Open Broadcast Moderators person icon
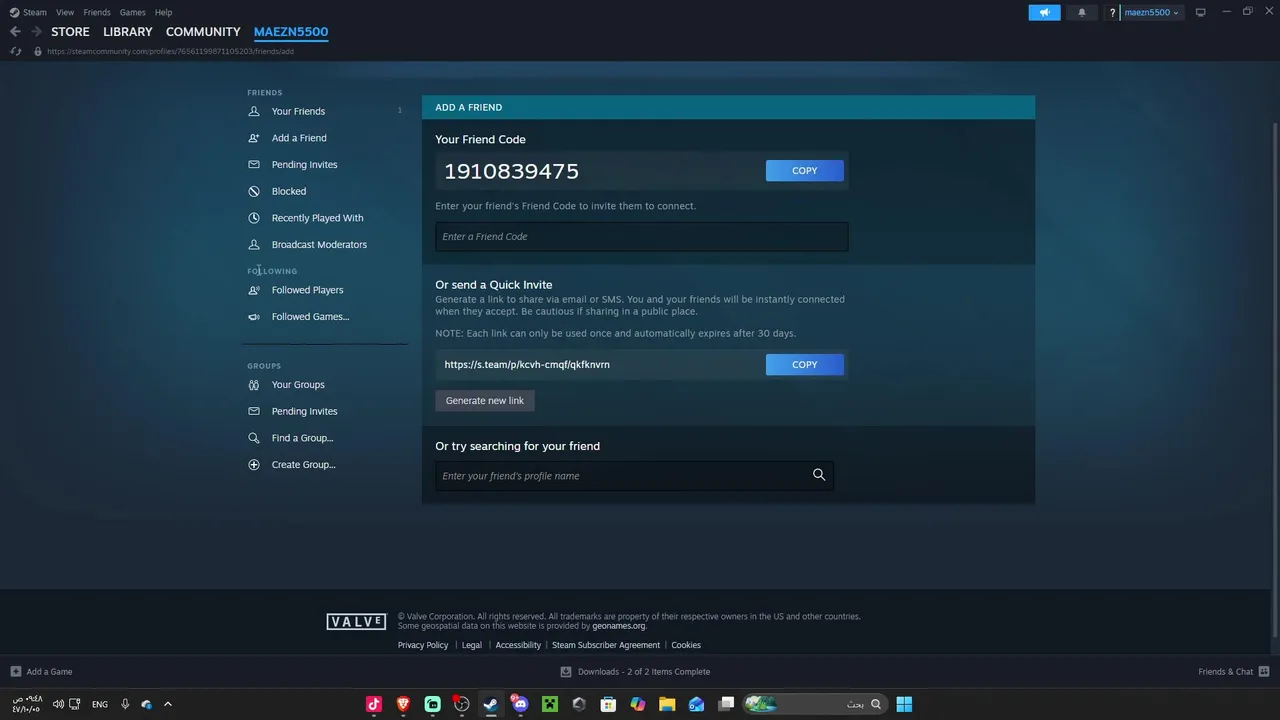Image resolution: width=1280 pixels, height=720 pixels. click(254, 245)
